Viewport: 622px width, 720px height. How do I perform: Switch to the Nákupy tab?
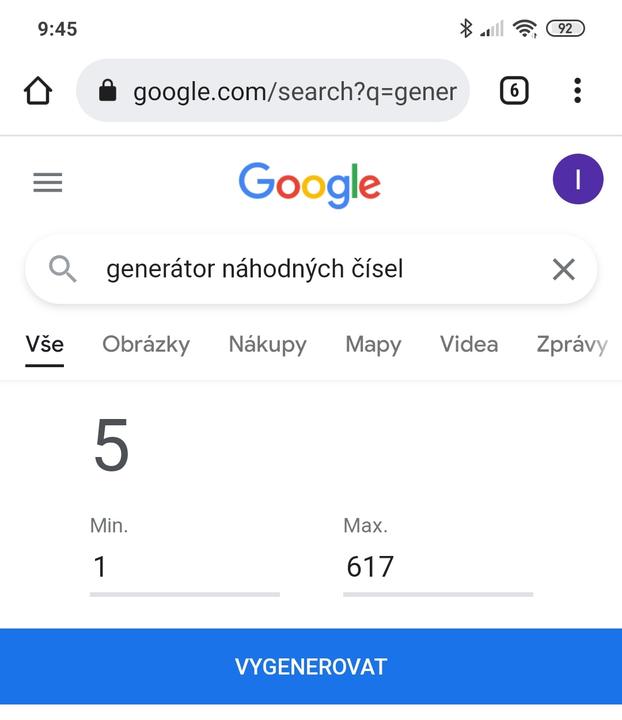tap(267, 345)
